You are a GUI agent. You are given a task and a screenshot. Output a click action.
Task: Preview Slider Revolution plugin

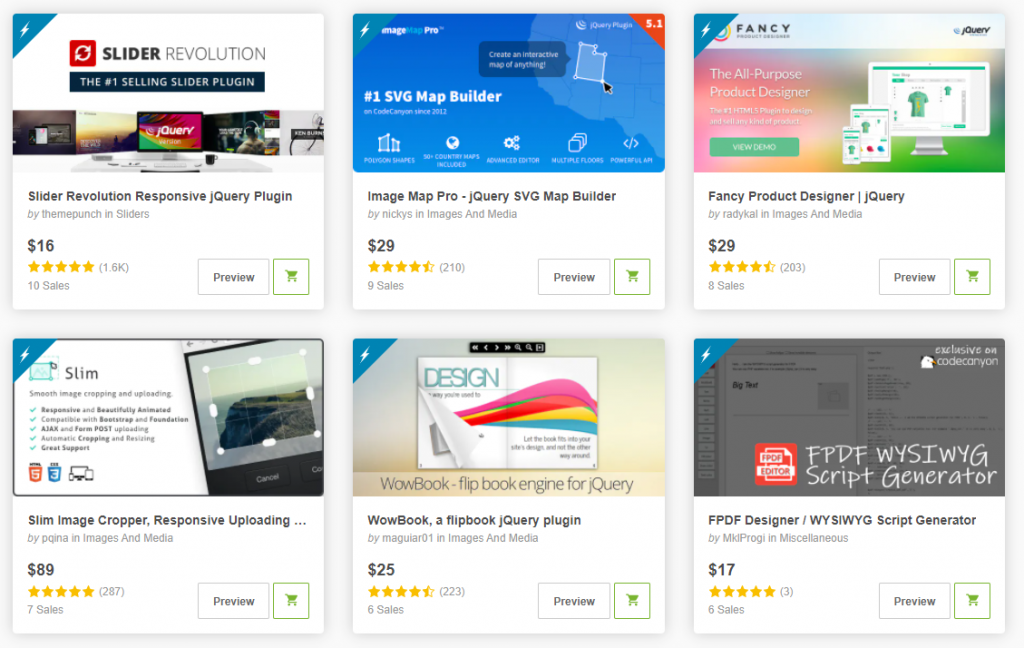click(x=234, y=277)
